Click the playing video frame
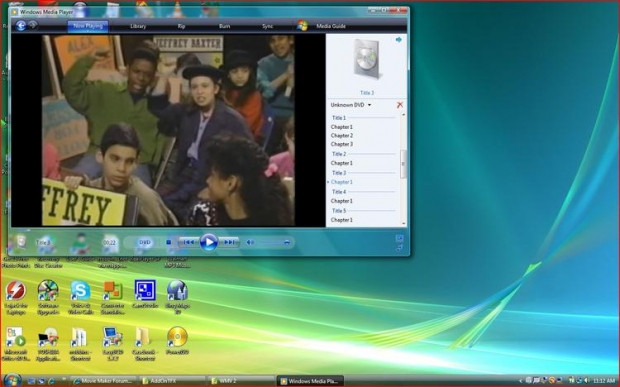620x387 pixels. coord(168,130)
